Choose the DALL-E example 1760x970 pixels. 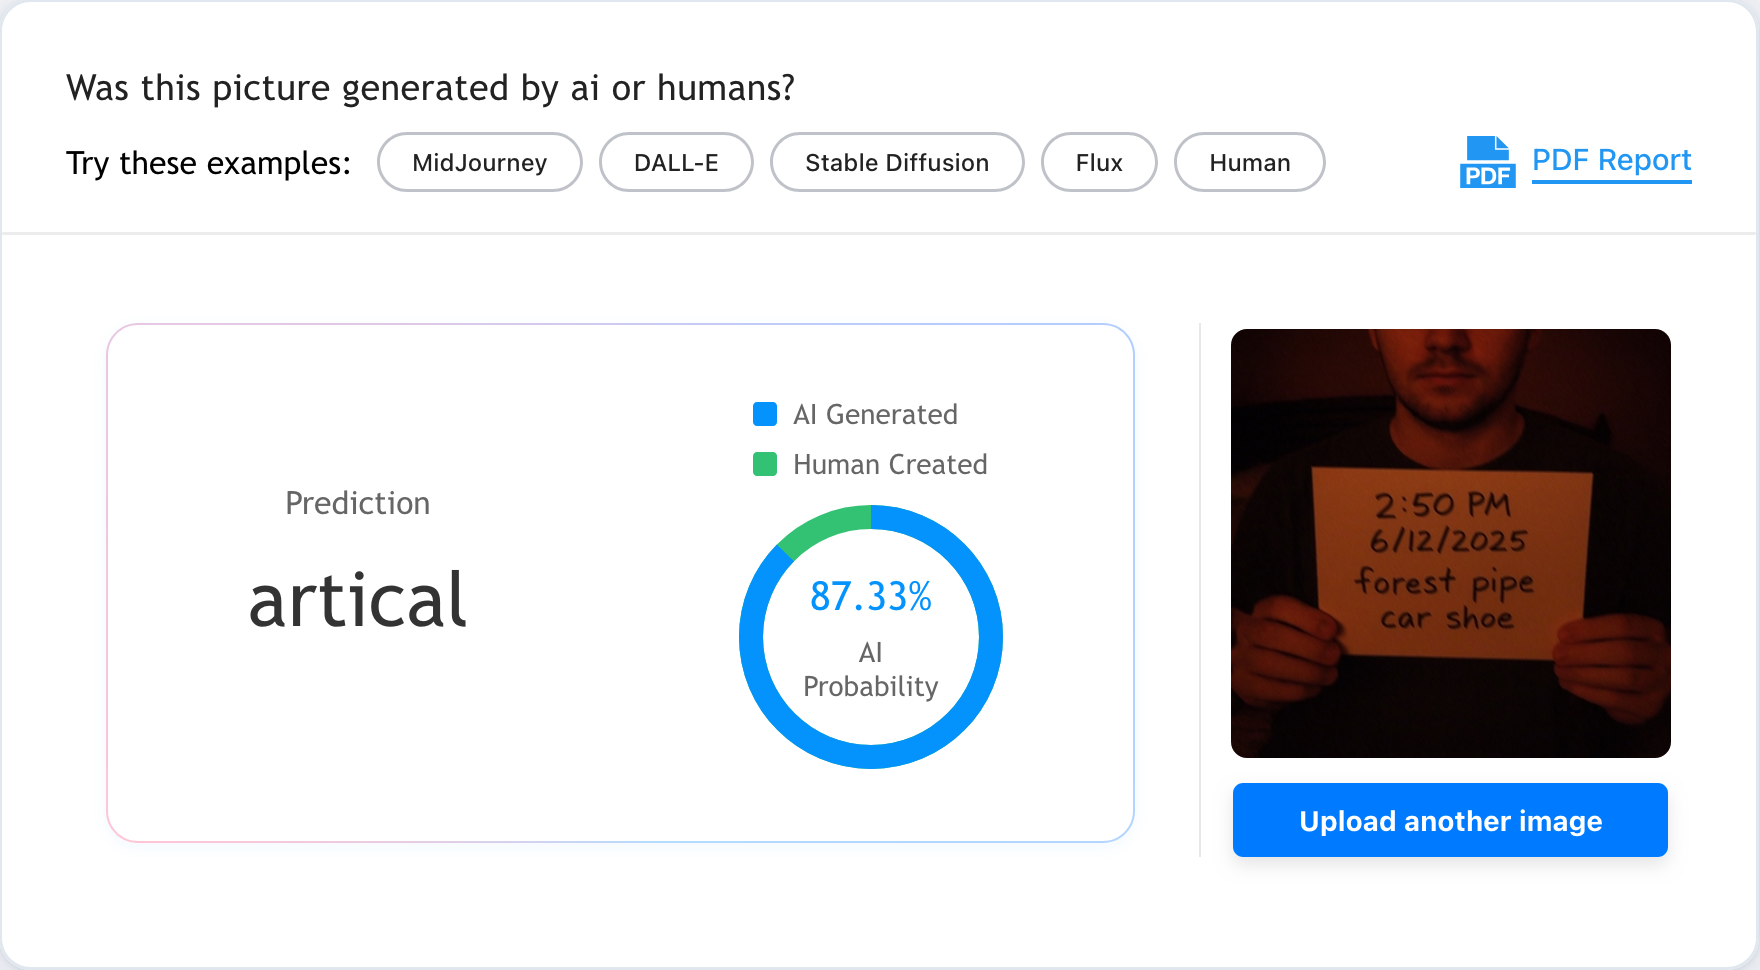676,162
